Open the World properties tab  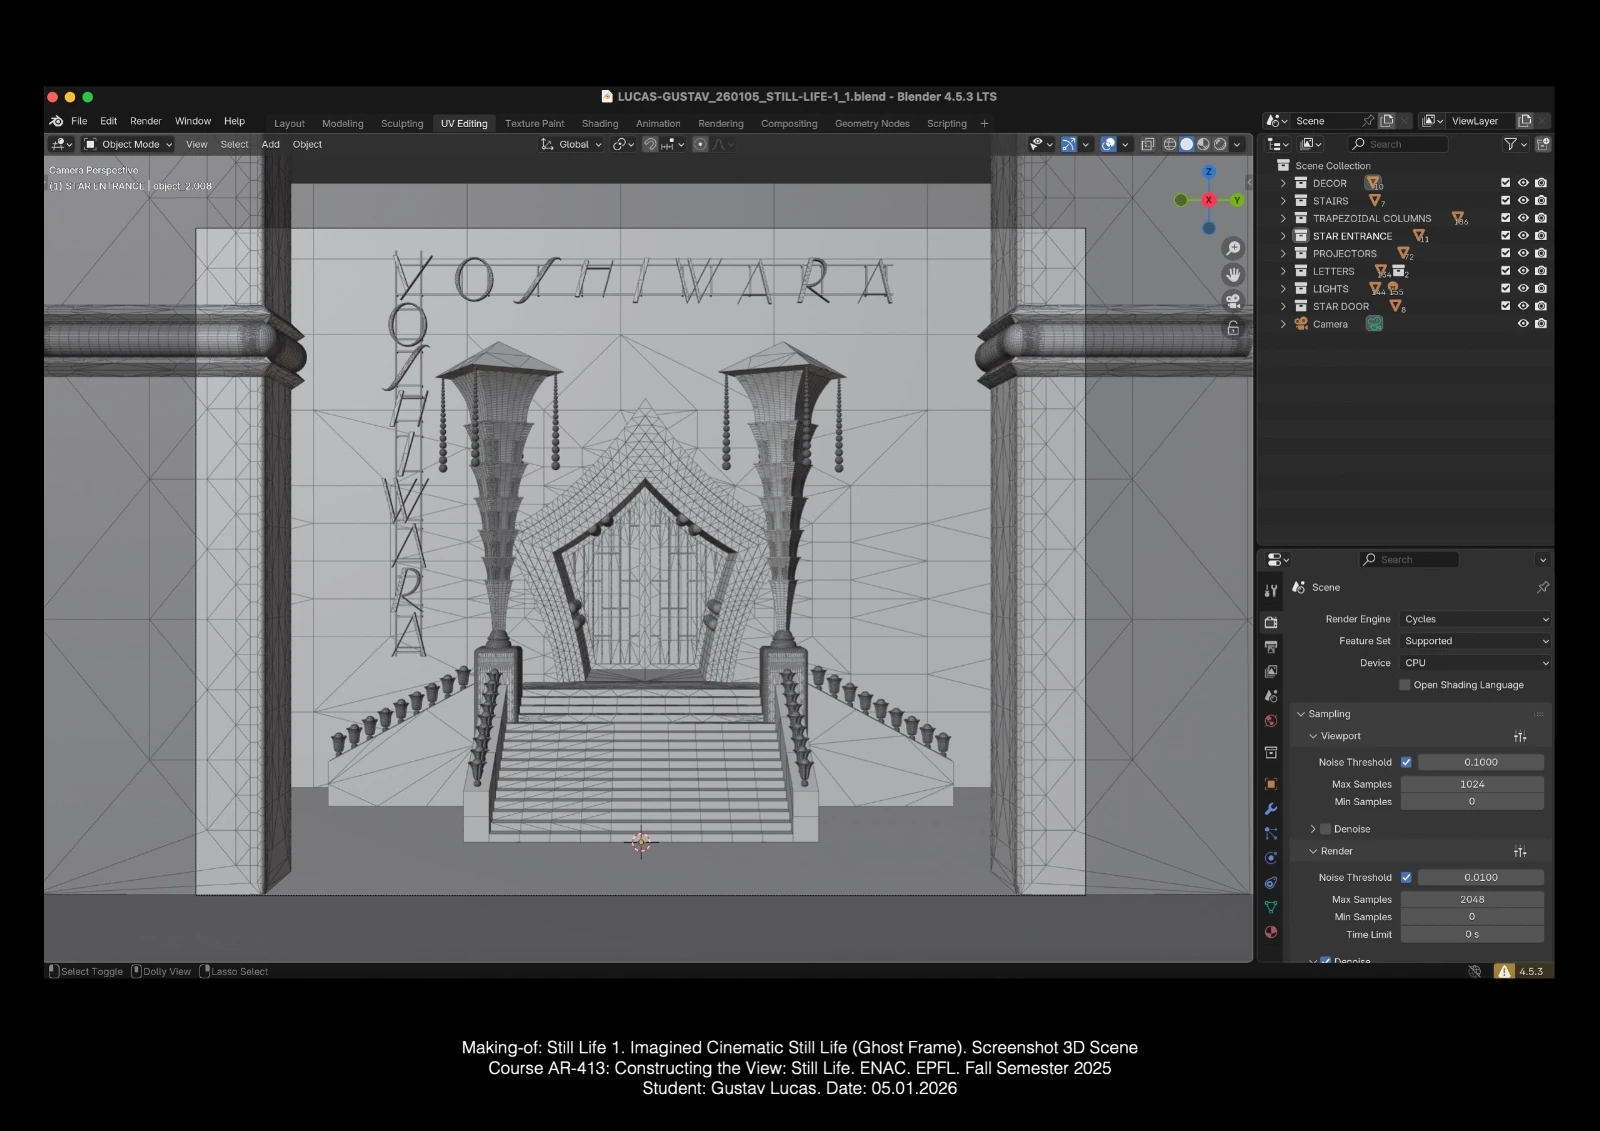coord(1271,721)
